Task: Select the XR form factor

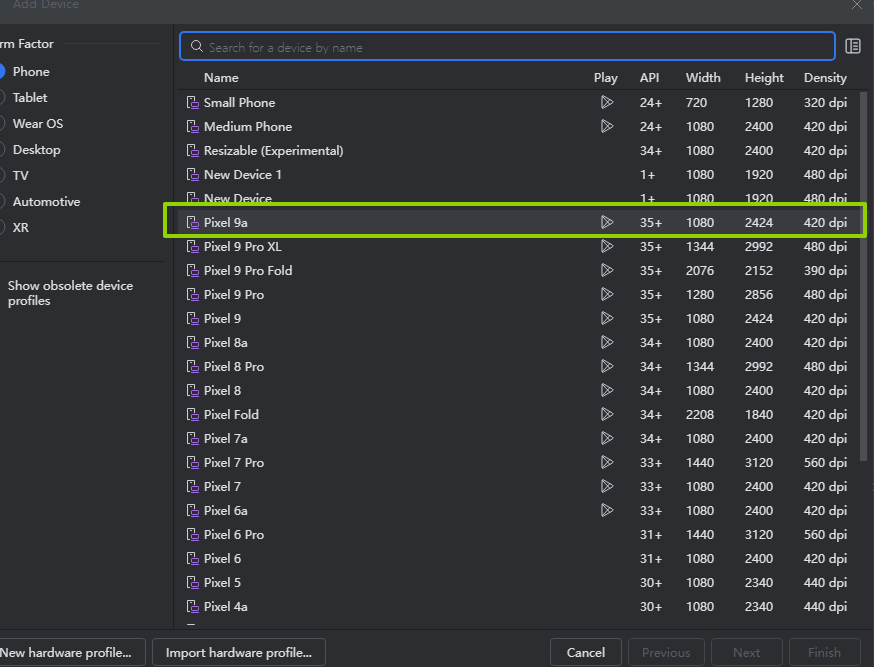Action: point(14,227)
